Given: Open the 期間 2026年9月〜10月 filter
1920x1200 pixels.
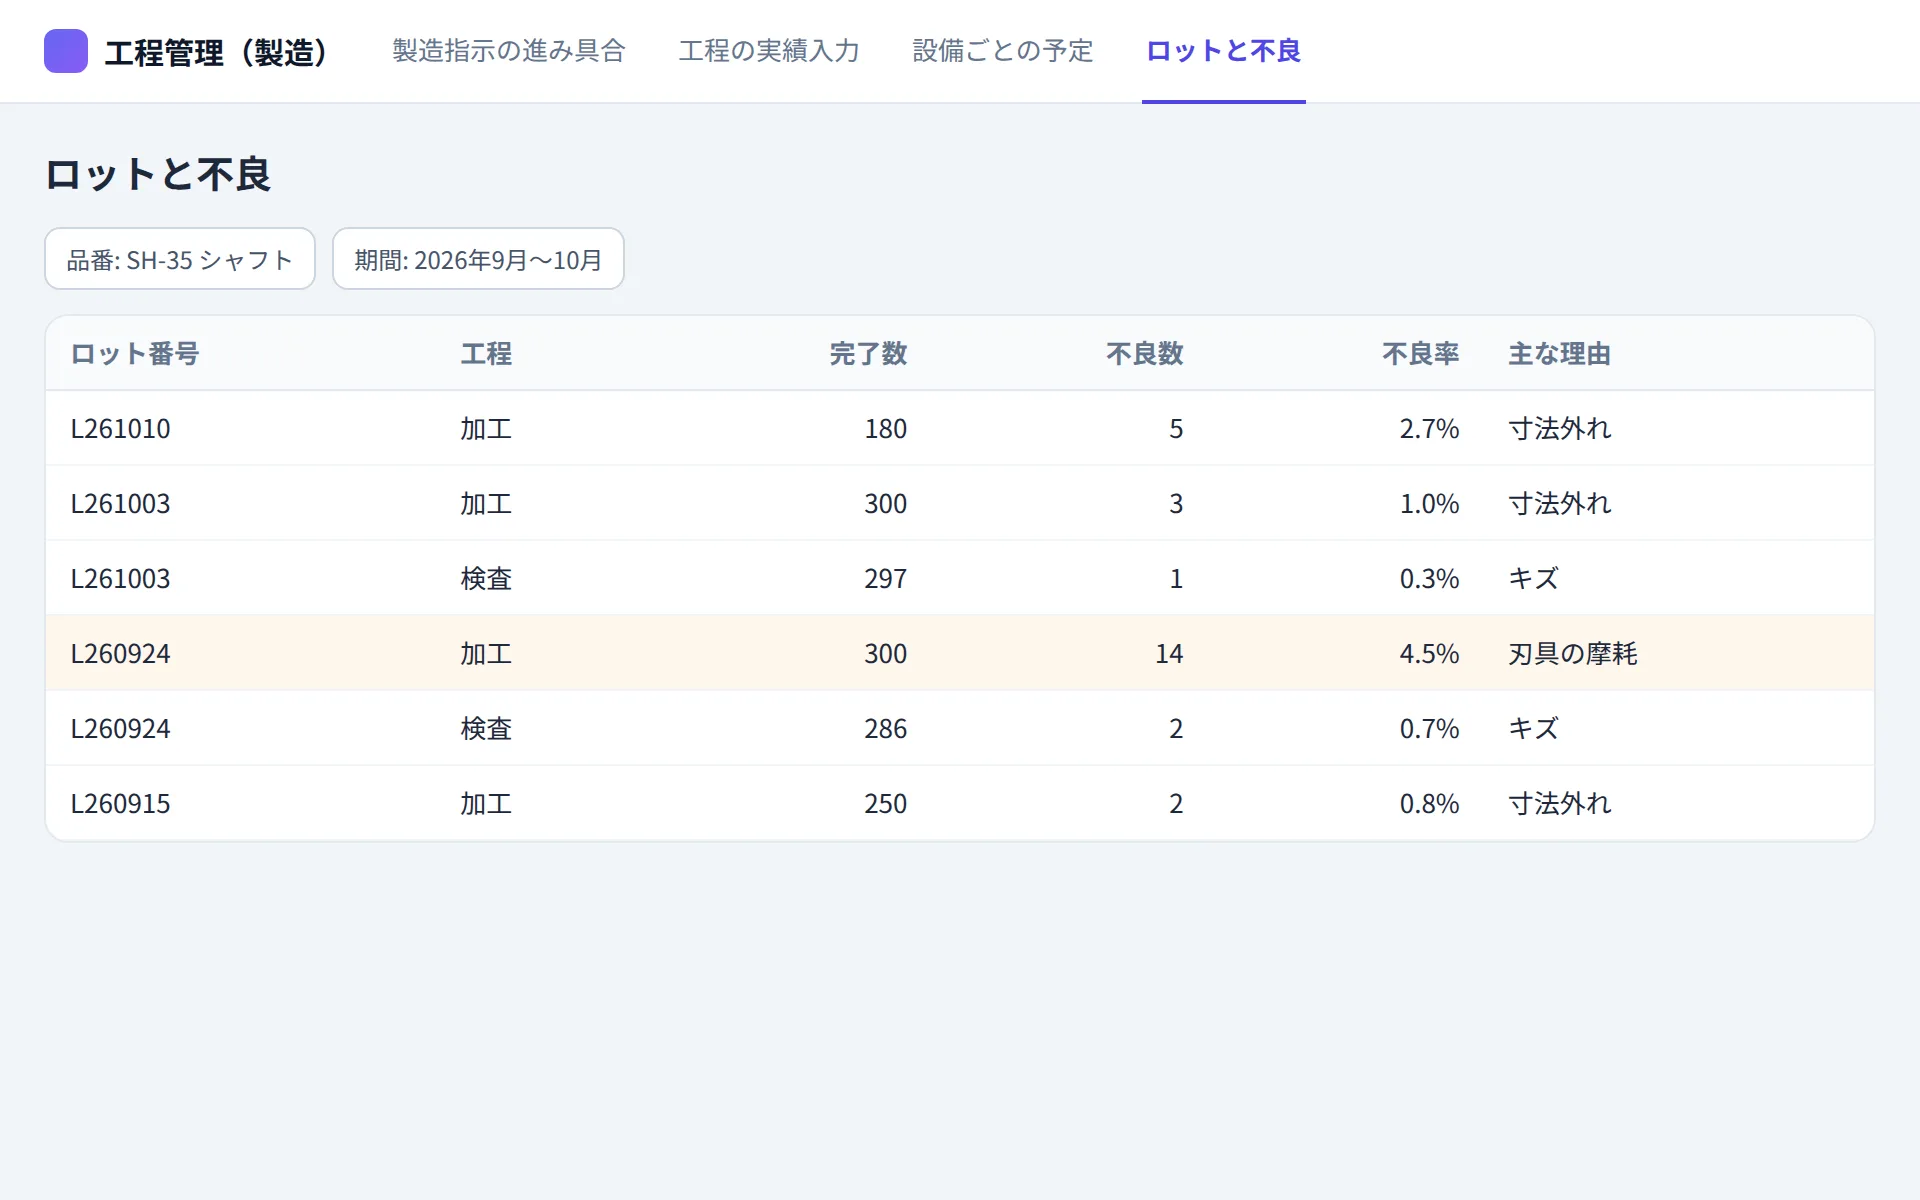Looking at the screenshot, I should pyautogui.click(x=478, y=259).
